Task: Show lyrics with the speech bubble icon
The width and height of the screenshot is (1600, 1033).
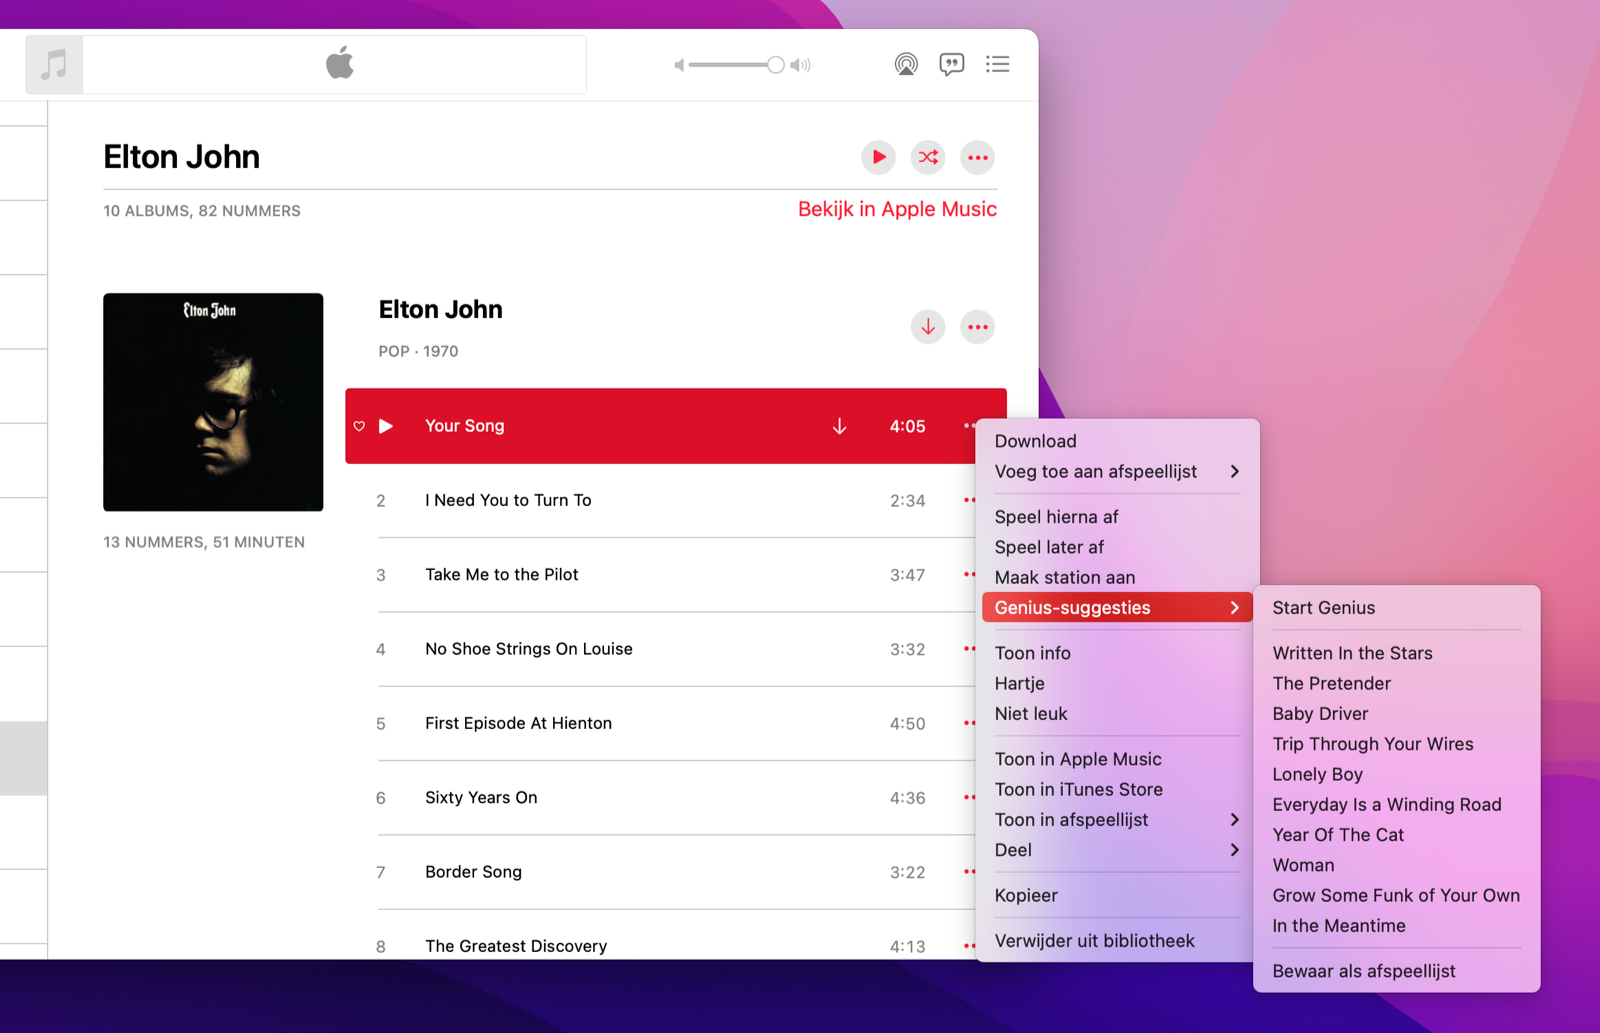Action: click(x=952, y=65)
